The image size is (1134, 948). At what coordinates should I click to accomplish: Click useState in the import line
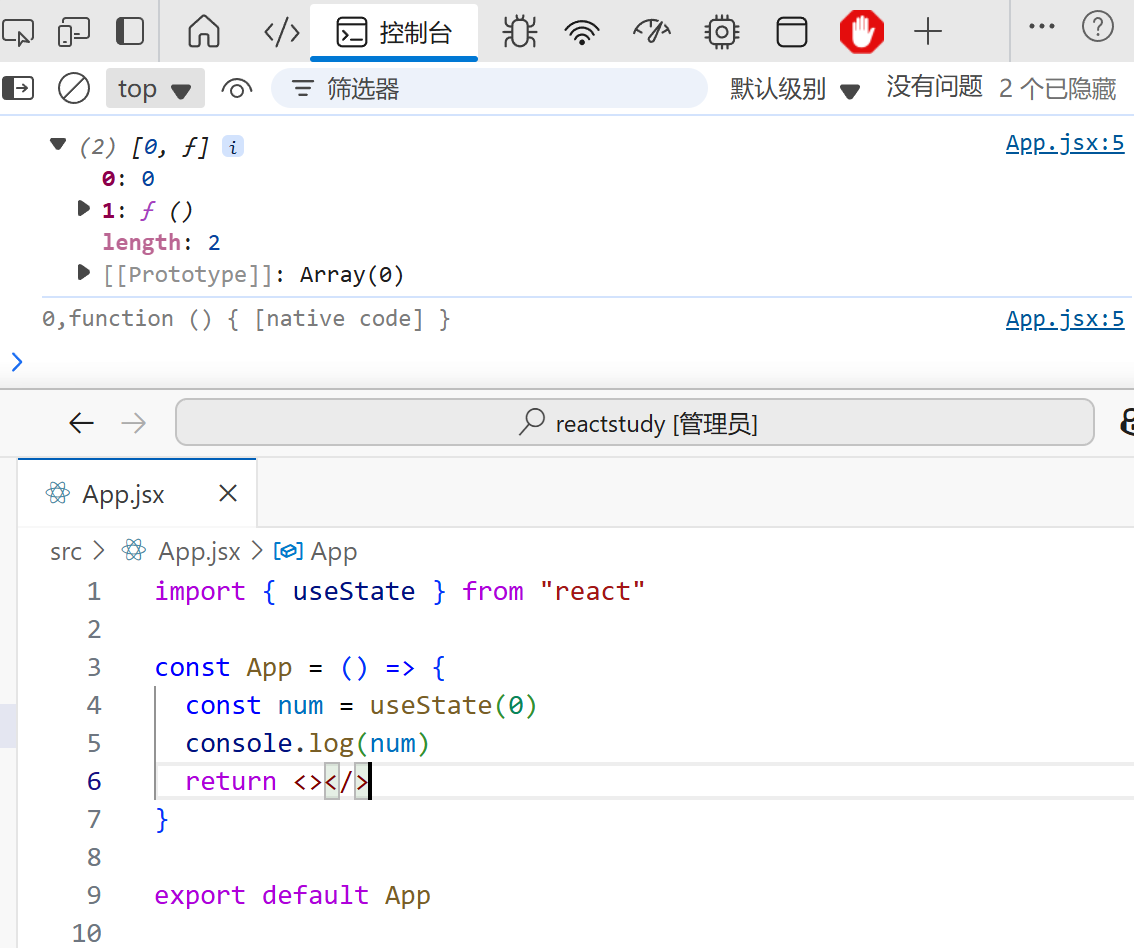(354, 592)
